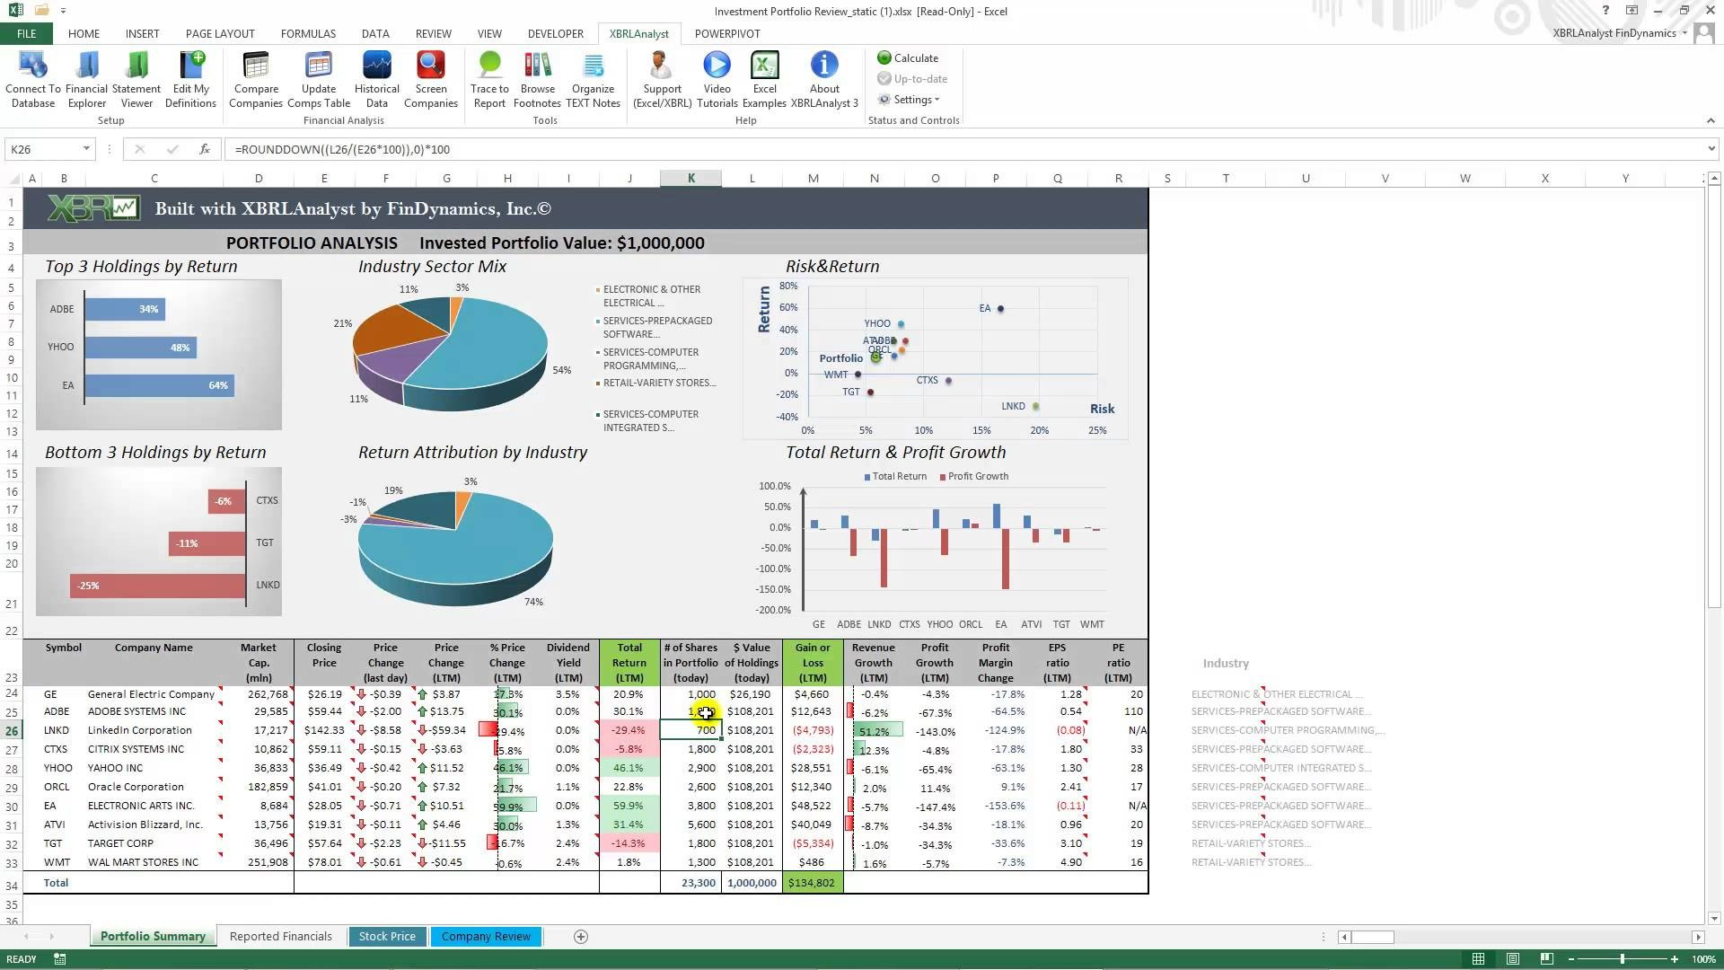Expand the Quick Access Toolbar customize menu
Viewport: 1724px width, 970px height.
pyautogui.click(x=62, y=10)
